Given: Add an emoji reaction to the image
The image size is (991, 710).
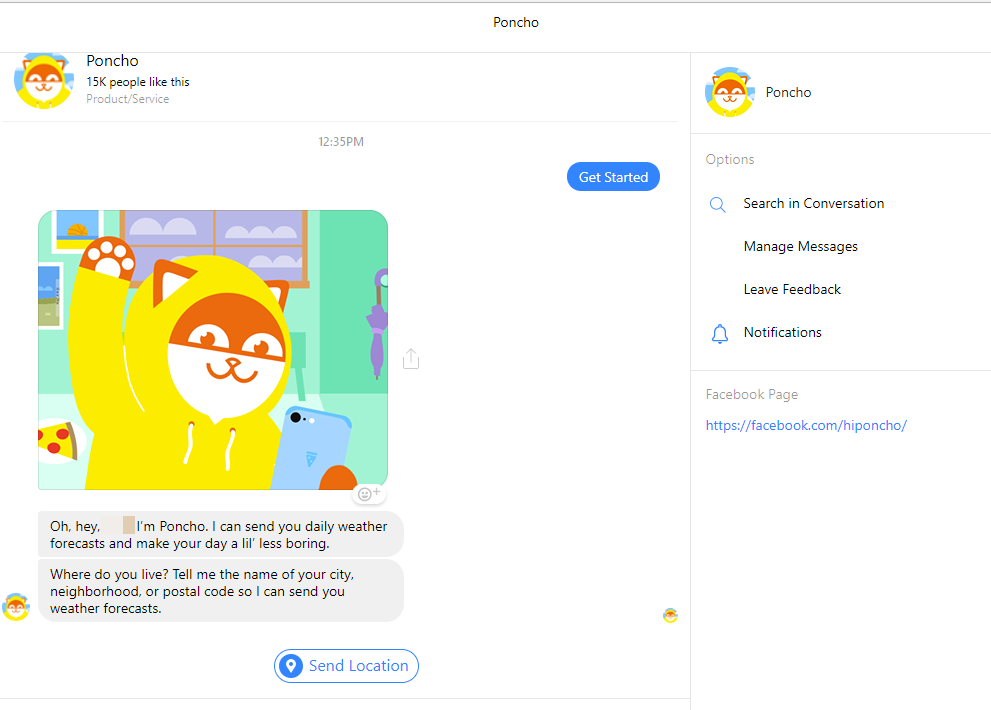Looking at the screenshot, I should click(369, 494).
